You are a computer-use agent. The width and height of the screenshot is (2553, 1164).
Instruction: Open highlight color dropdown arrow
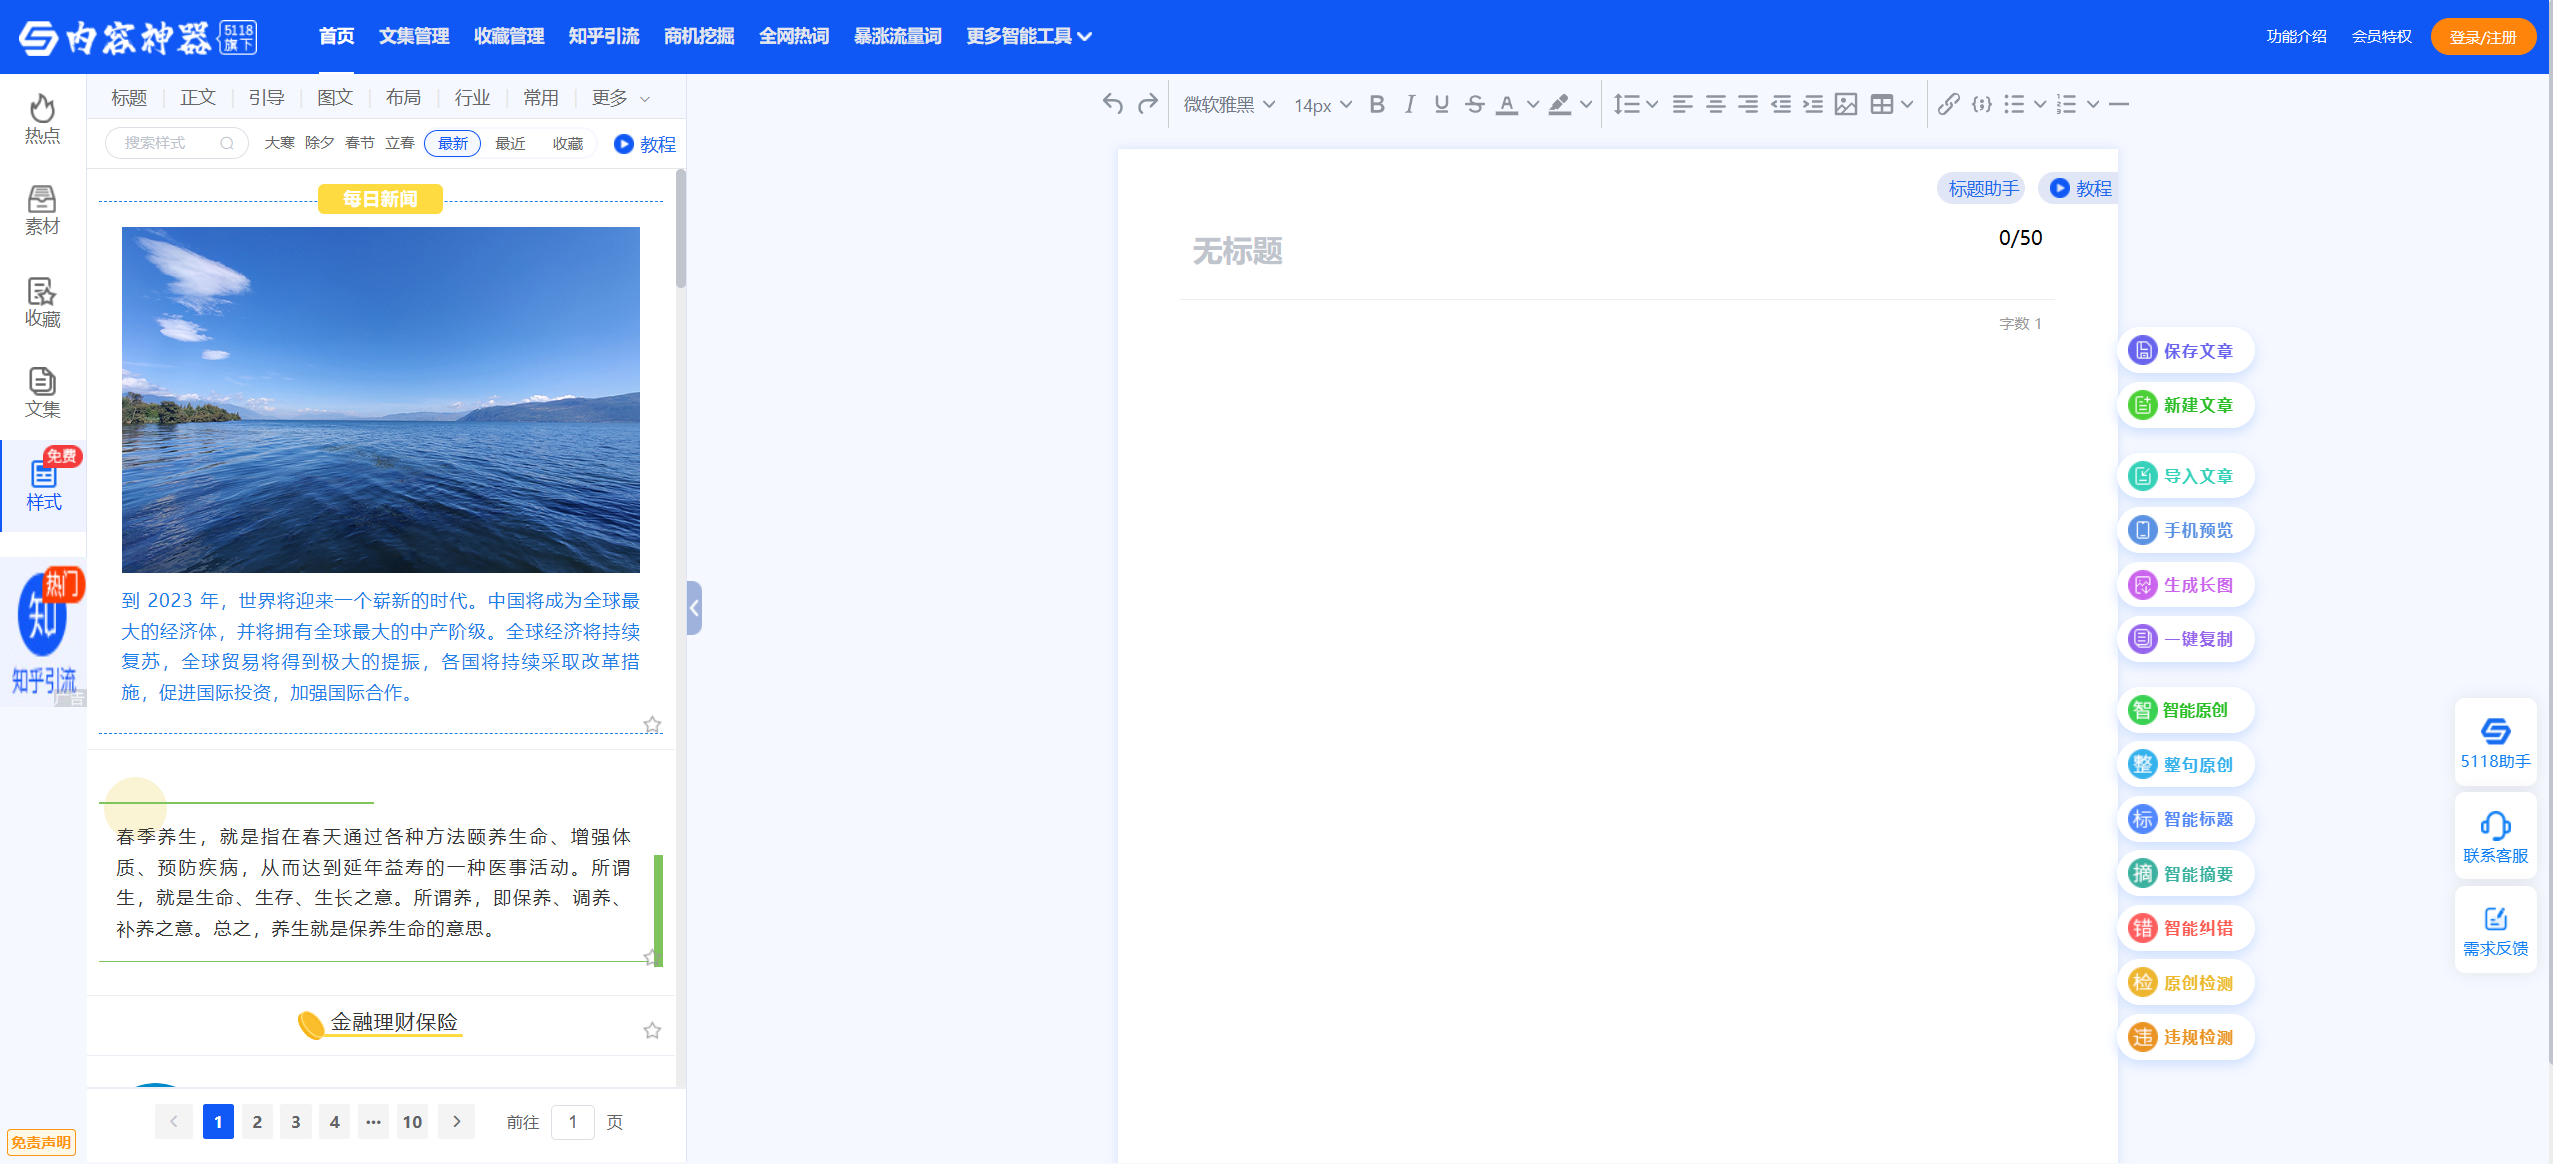(x=1585, y=104)
